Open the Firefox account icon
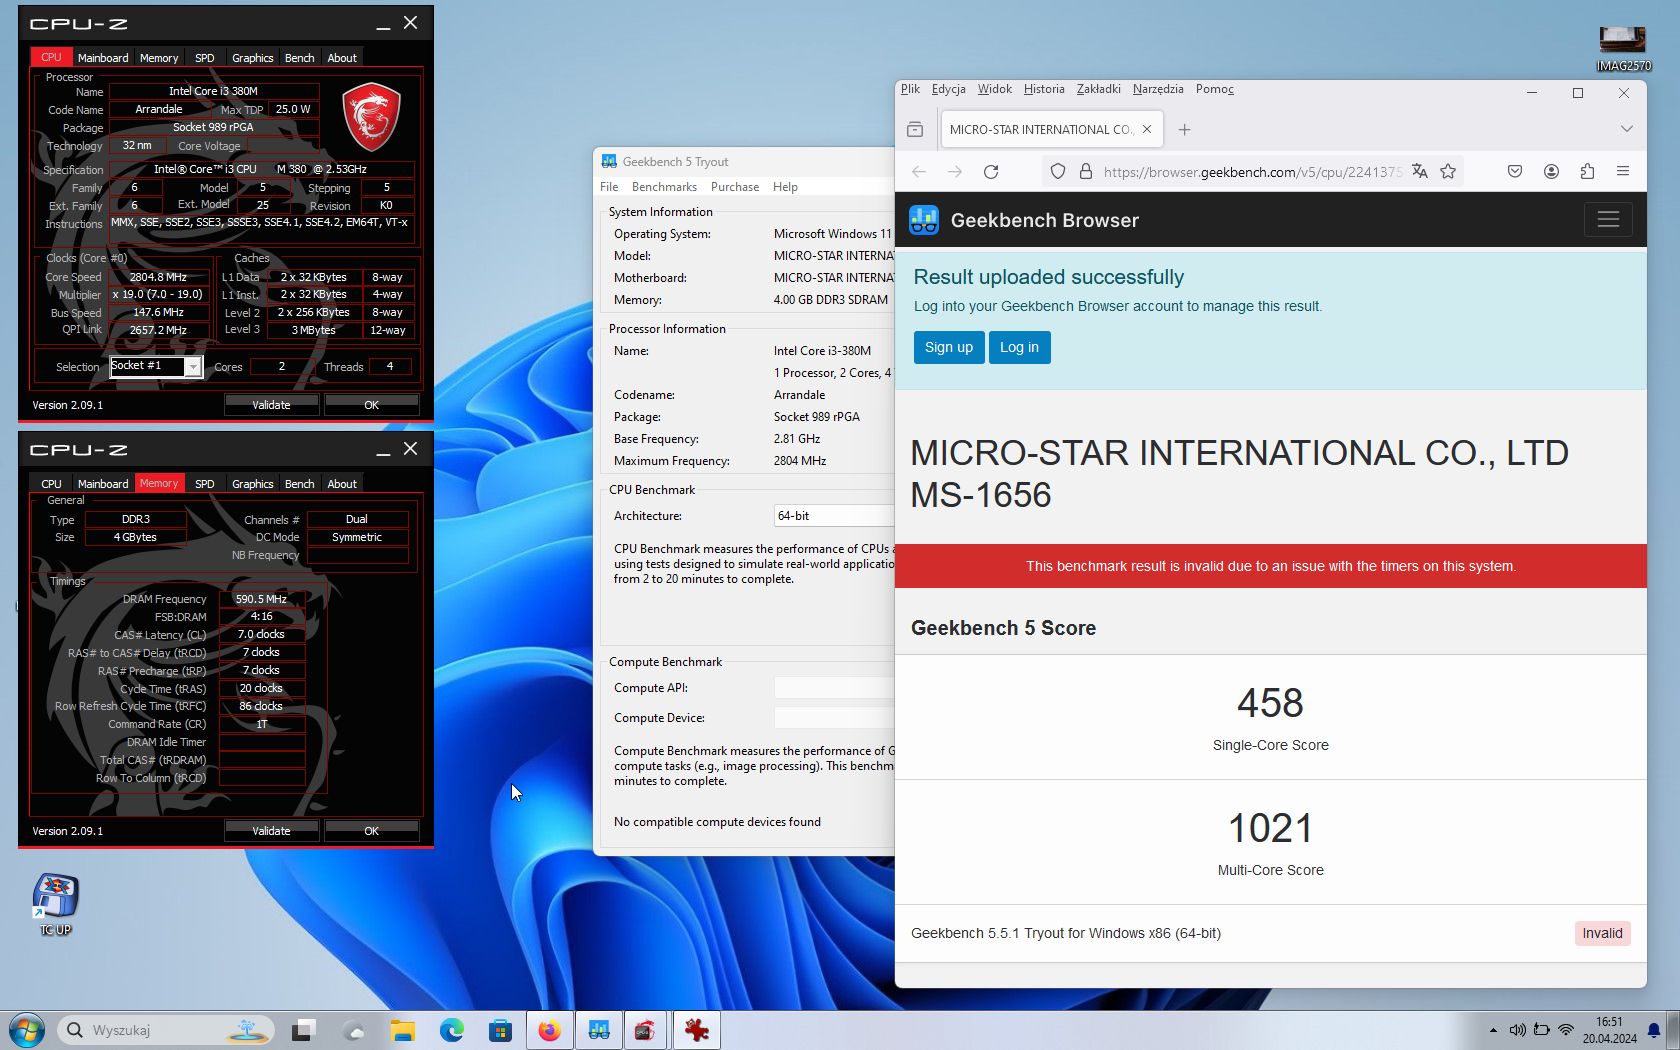Screen dimensions: 1680x1050 point(1551,172)
